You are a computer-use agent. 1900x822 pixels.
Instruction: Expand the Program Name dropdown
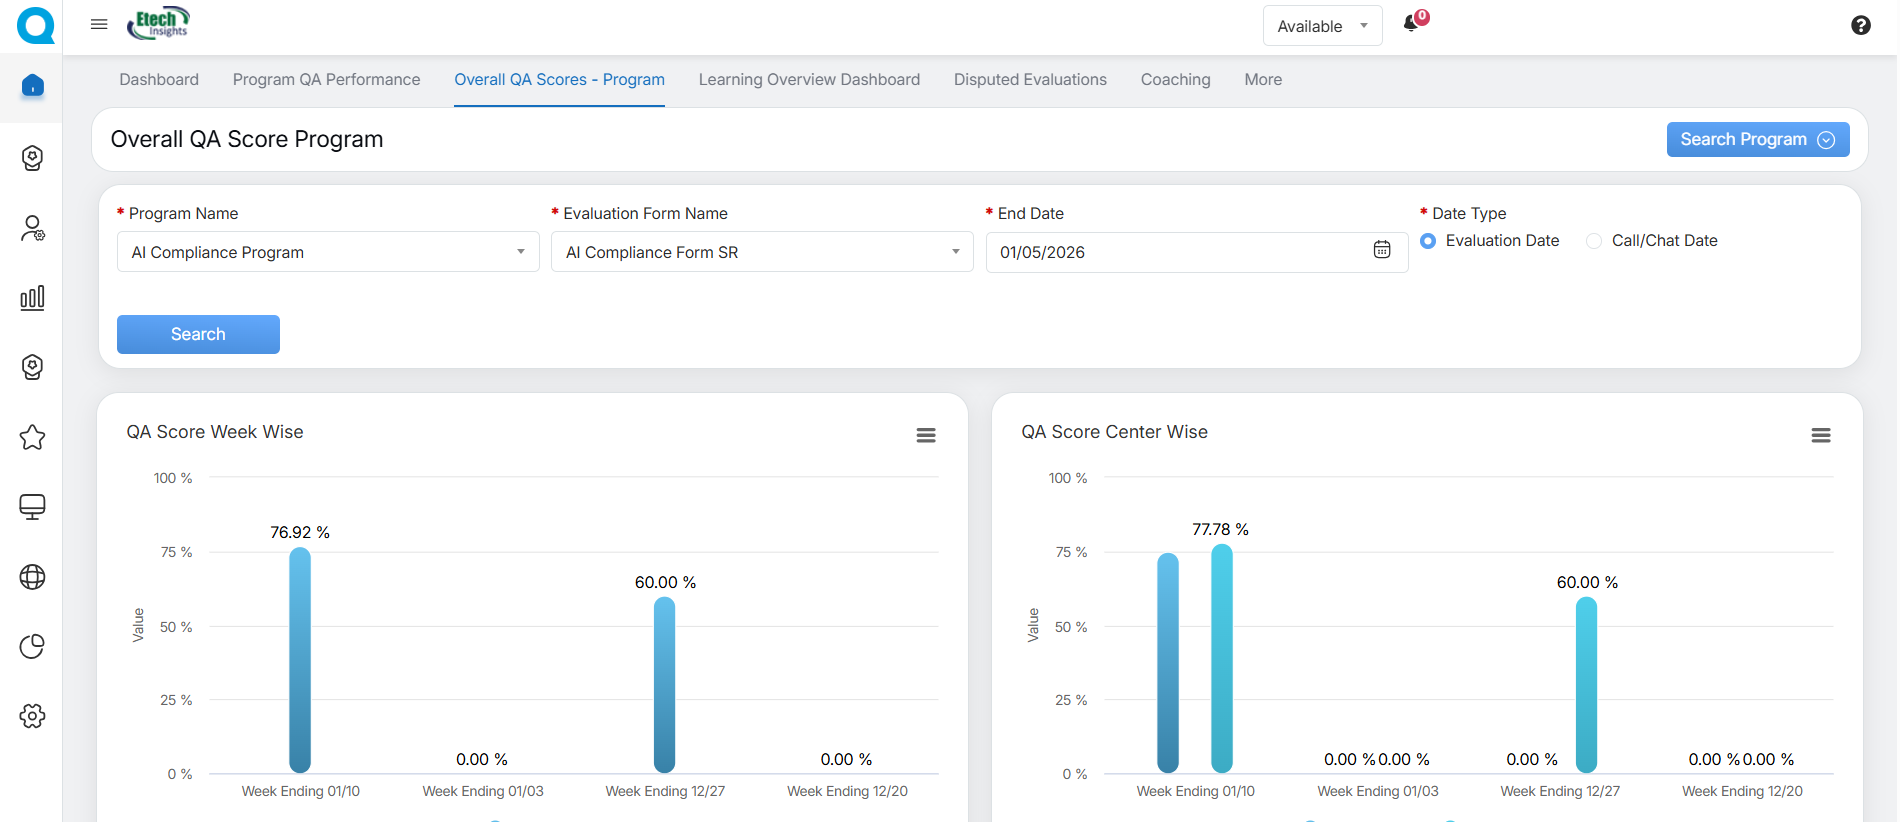click(x=328, y=252)
